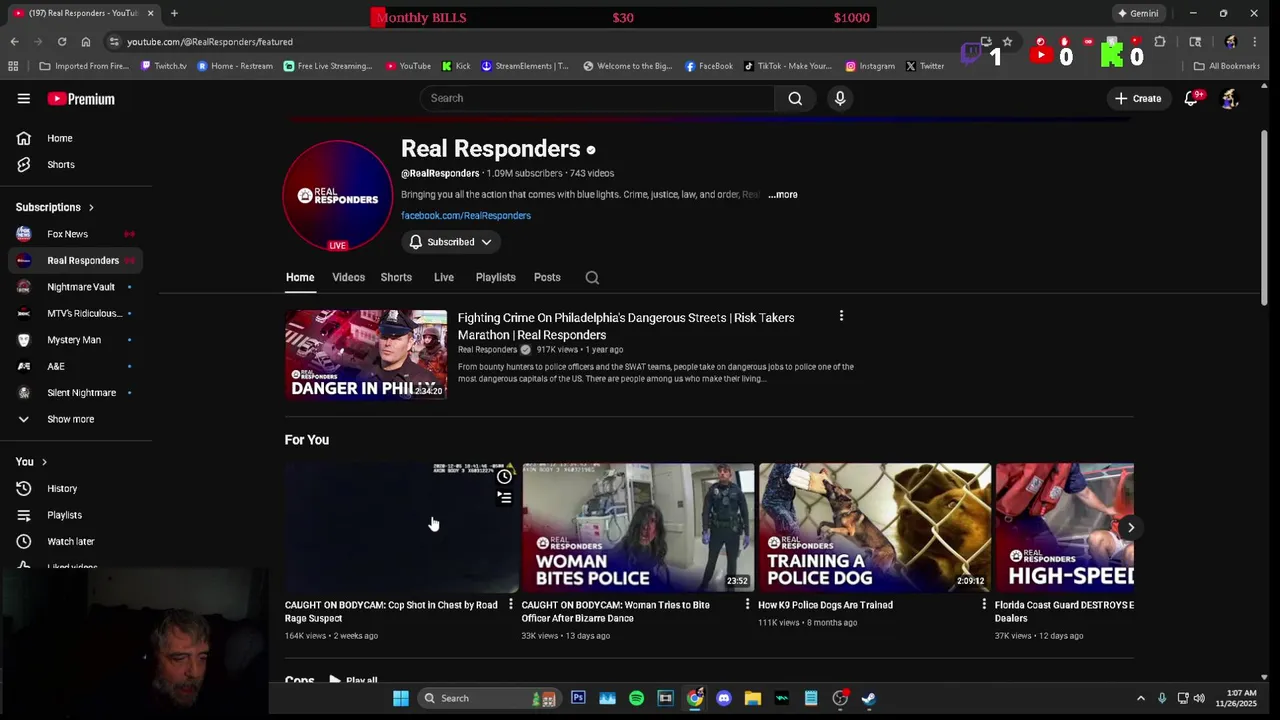Search within channel using magnifier icon
Screen dimensions: 1280x720
pyautogui.click(x=592, y=277)
